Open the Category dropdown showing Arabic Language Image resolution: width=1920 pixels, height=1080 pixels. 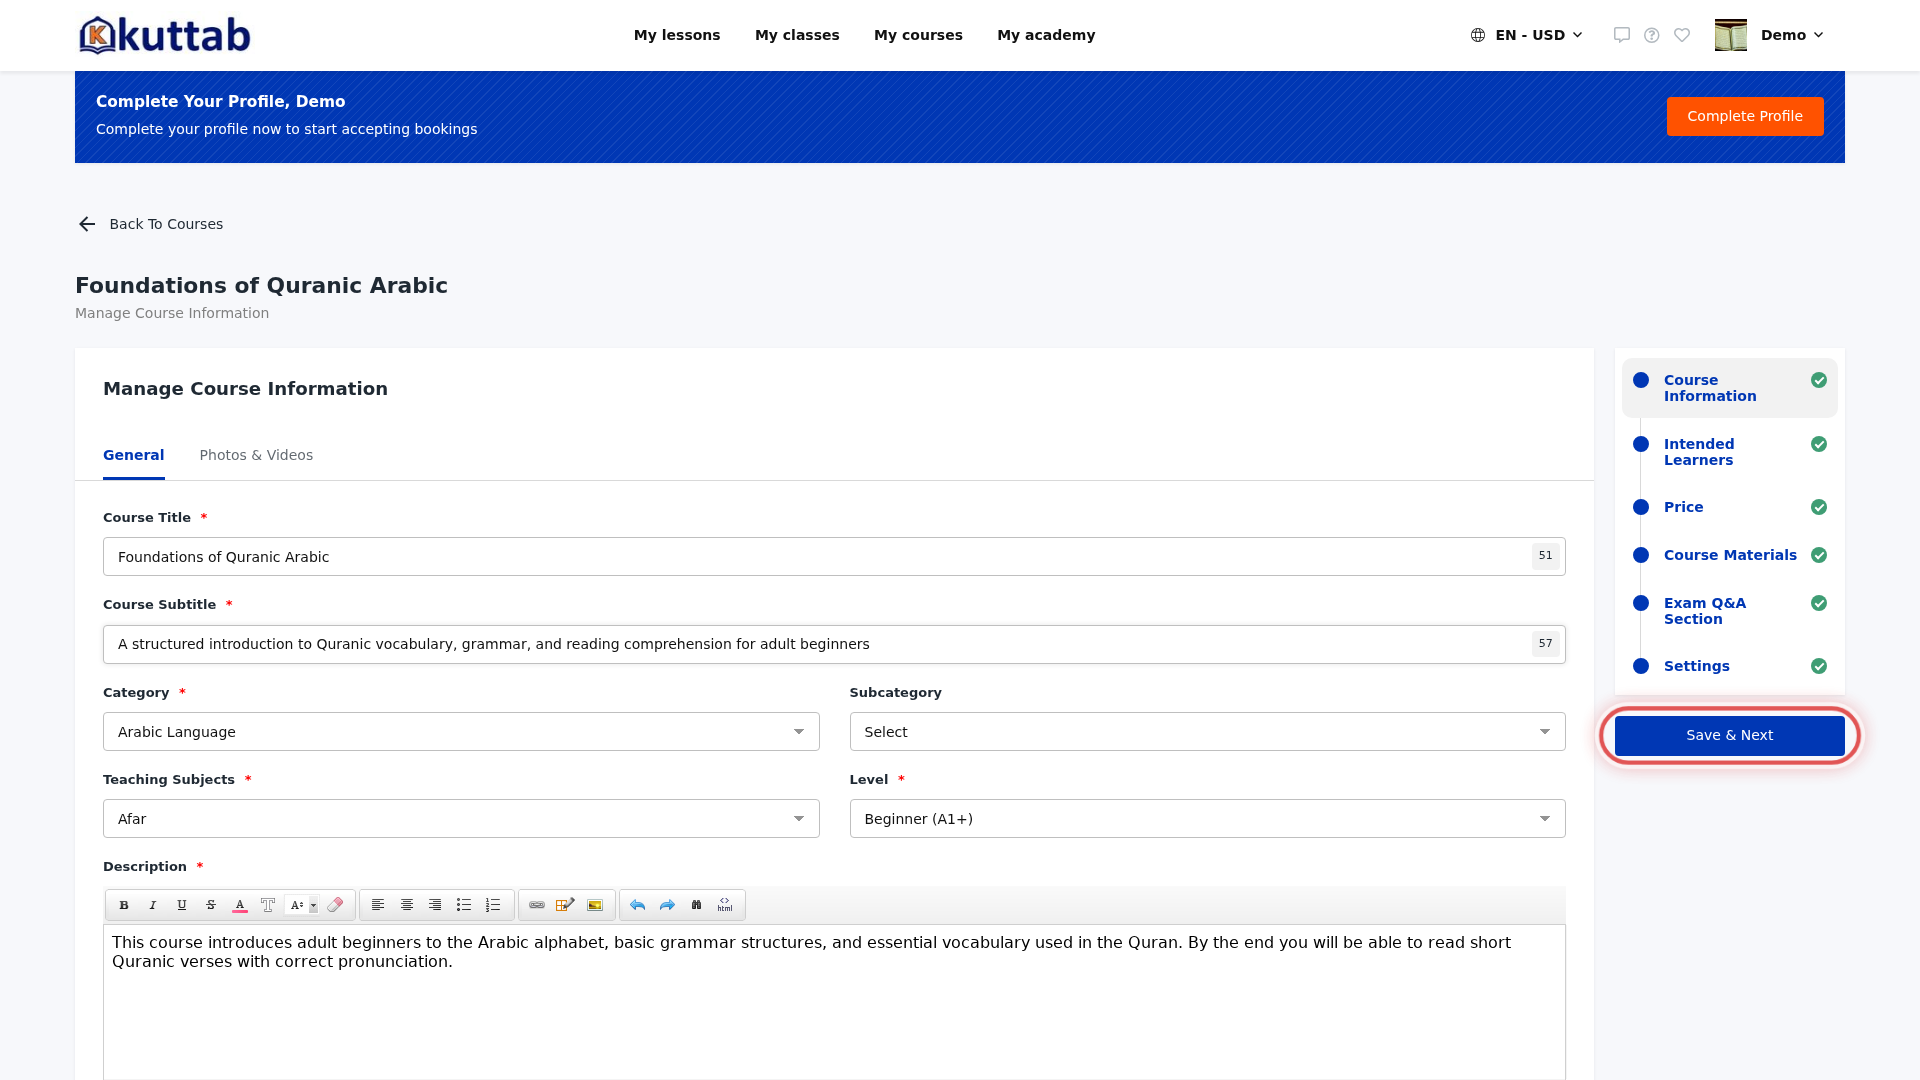[461, 732]
